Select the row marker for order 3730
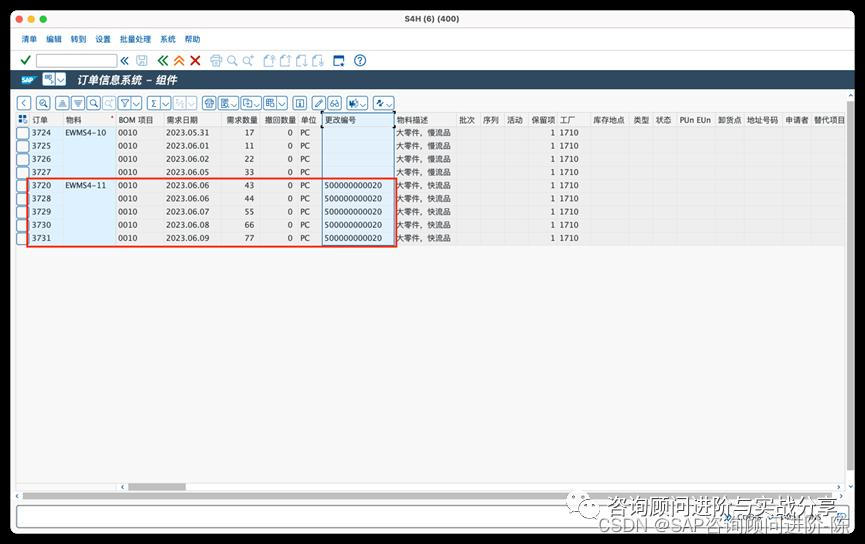Screen dimensions: 865x544 tap(22, 226)
